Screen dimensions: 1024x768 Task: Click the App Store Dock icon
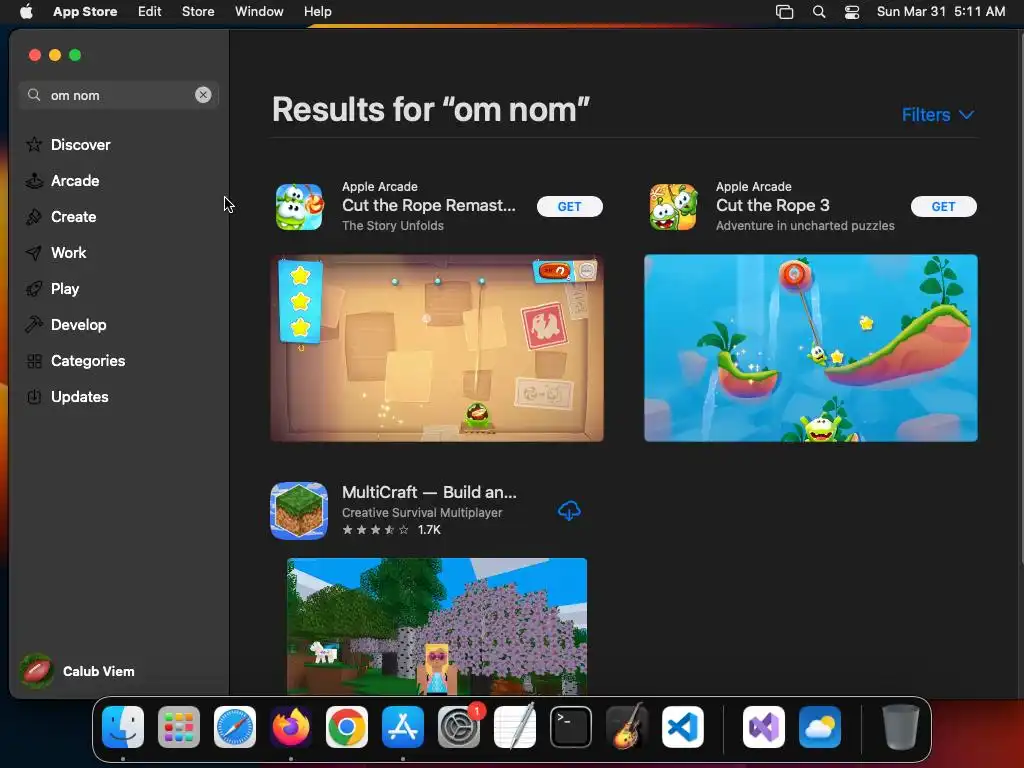(x=403, y=727)
